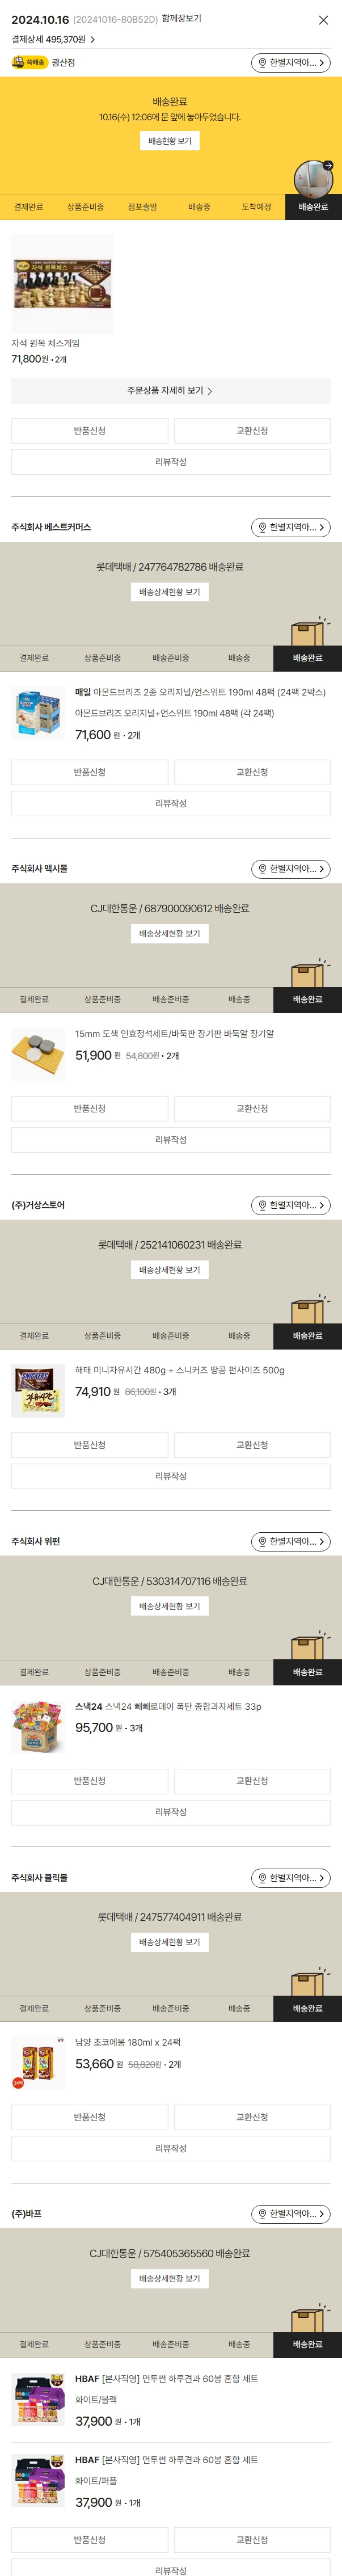
Task: View 배송상세현황 for 롯데택배 247764782786
Action: coord(170,592)
